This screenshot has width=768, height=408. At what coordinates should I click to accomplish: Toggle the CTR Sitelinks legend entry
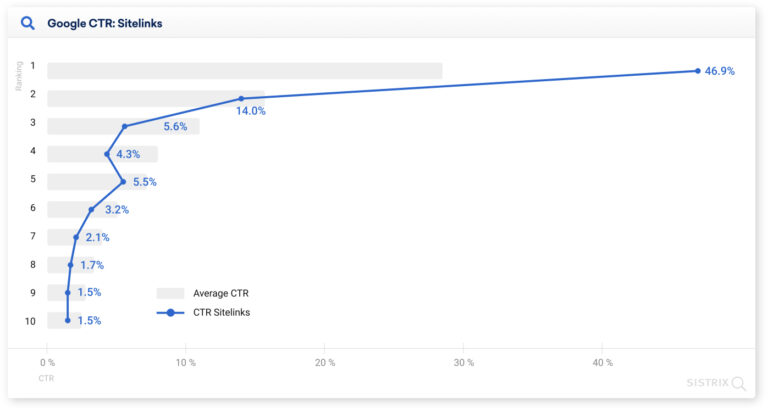(x=221, y=313)
